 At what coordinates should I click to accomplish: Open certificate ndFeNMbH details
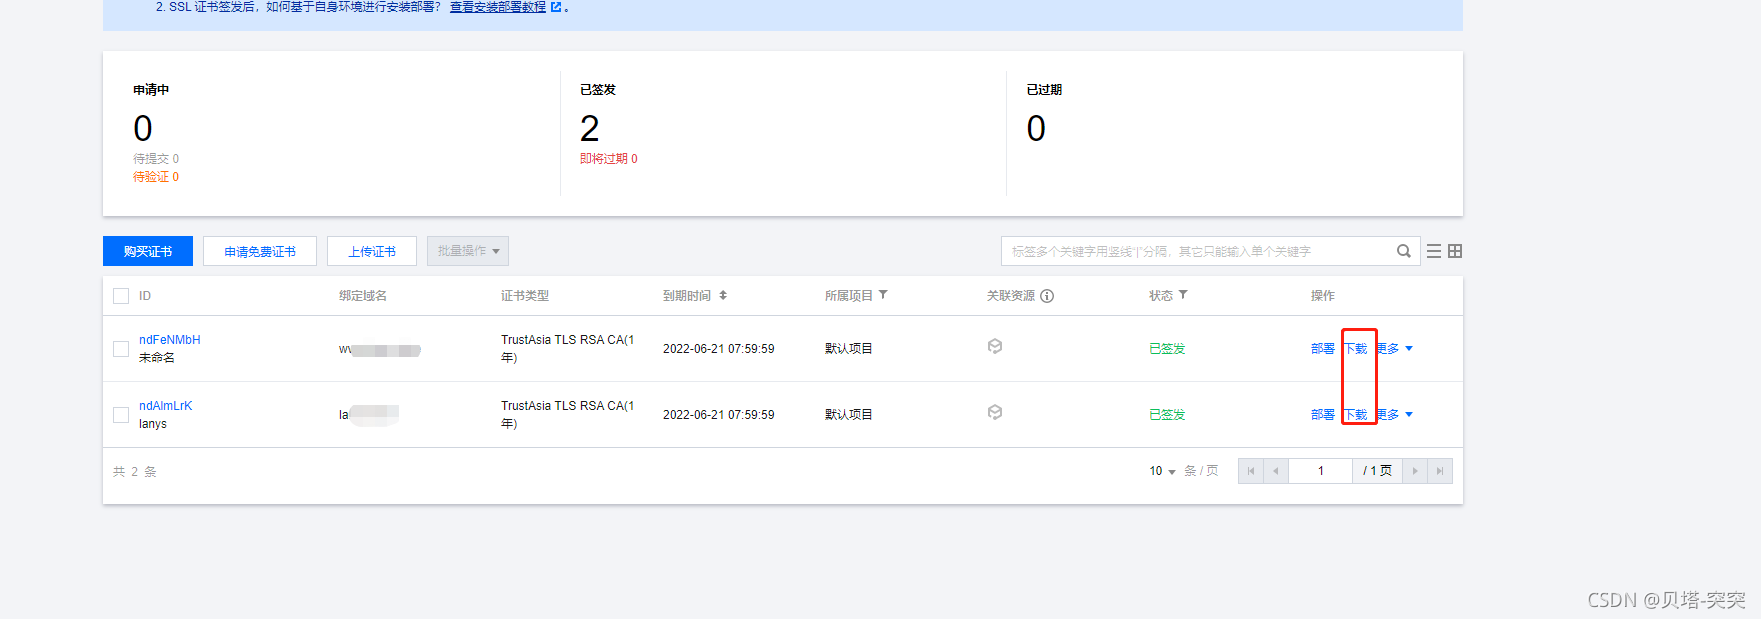(x=170, y=340)
